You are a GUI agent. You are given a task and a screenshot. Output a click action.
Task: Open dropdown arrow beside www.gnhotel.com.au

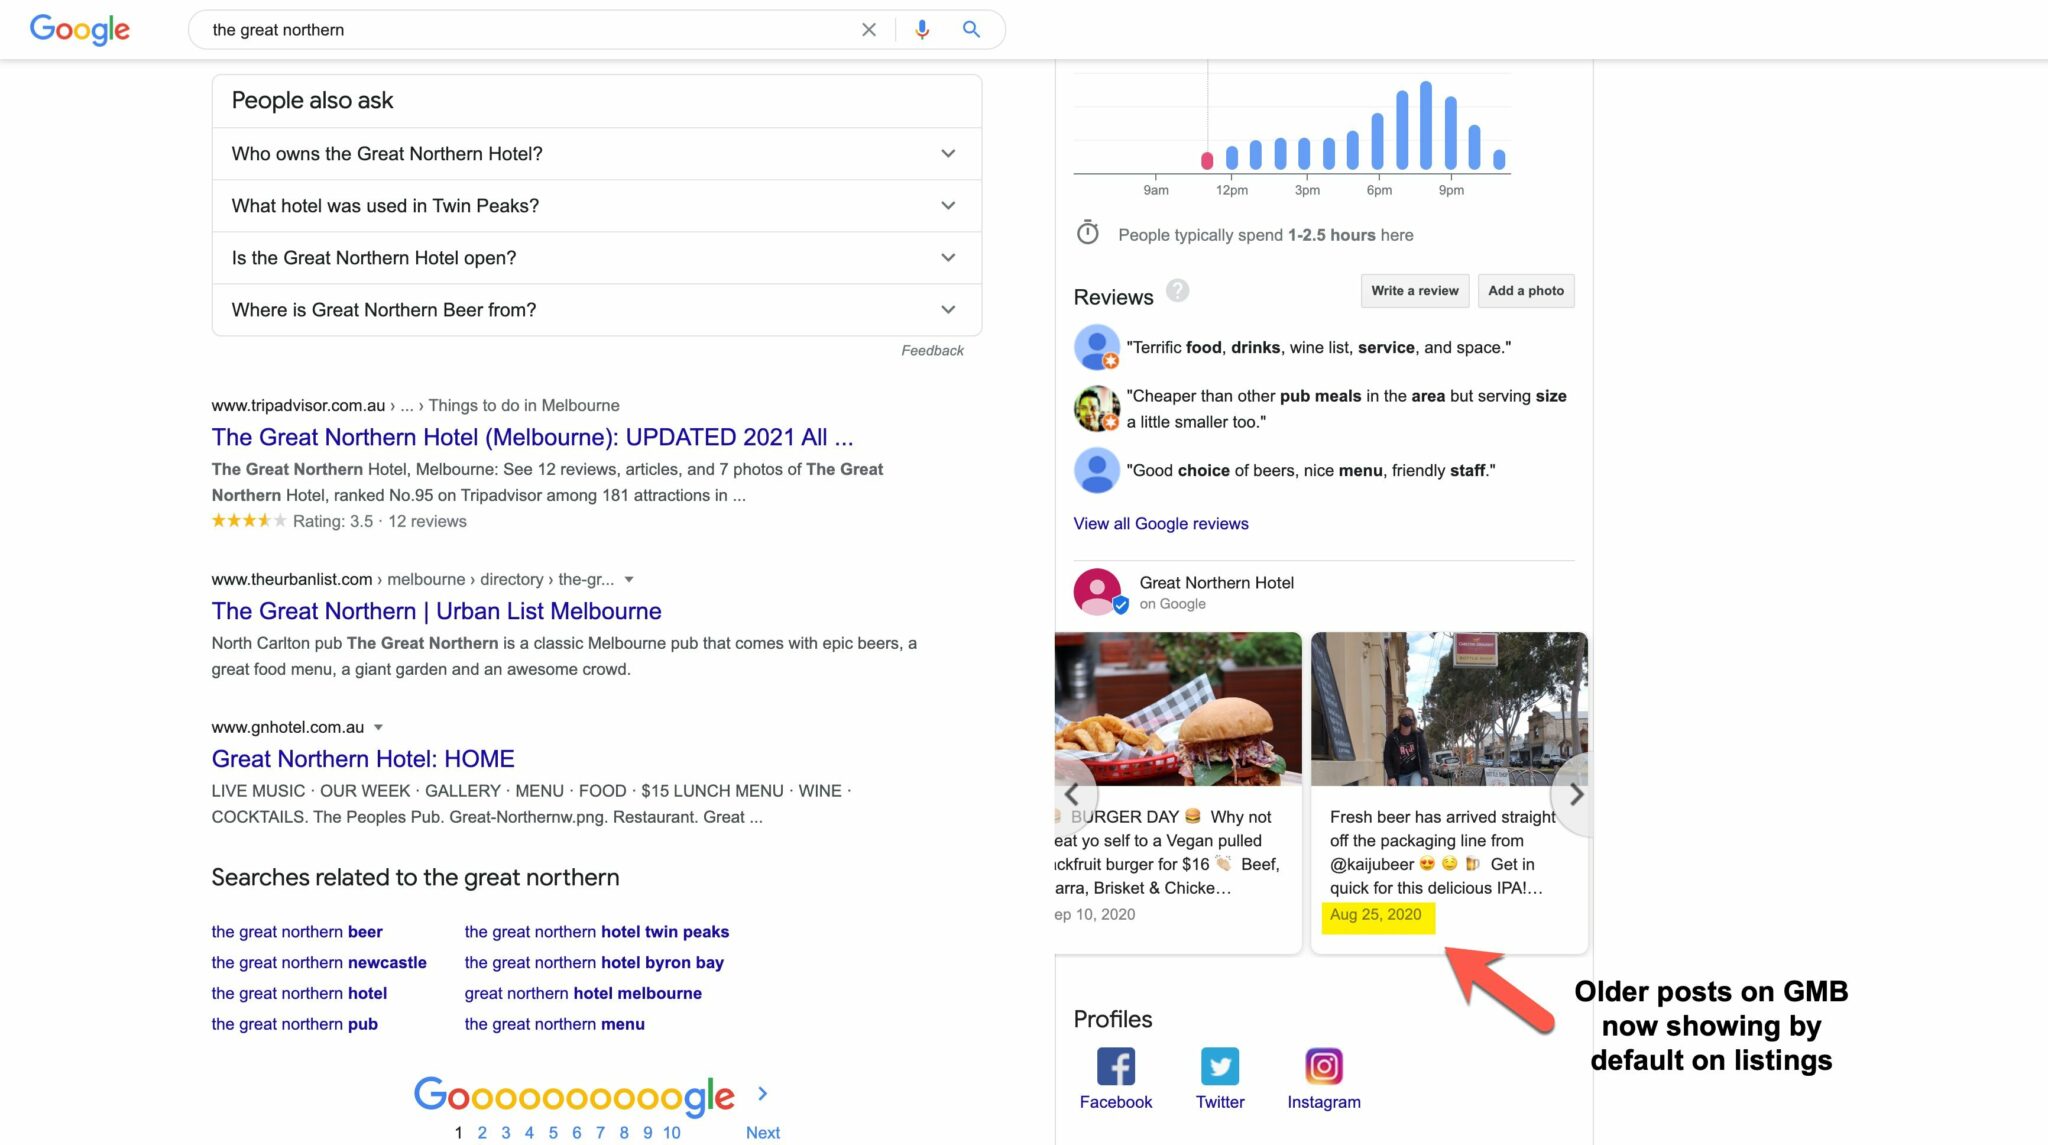378,728
